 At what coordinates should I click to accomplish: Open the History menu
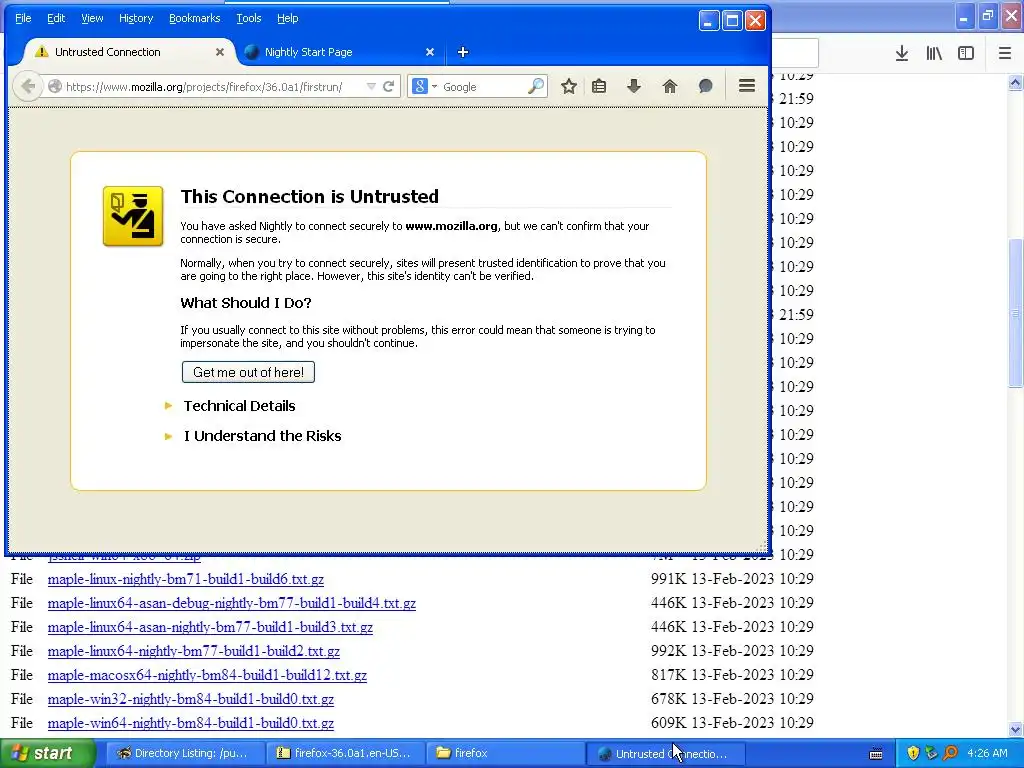pos(136,18)
